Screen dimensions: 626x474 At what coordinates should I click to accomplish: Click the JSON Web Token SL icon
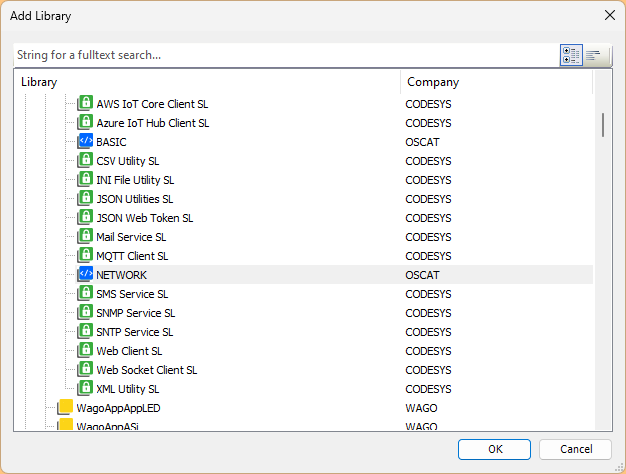[85, 217]
